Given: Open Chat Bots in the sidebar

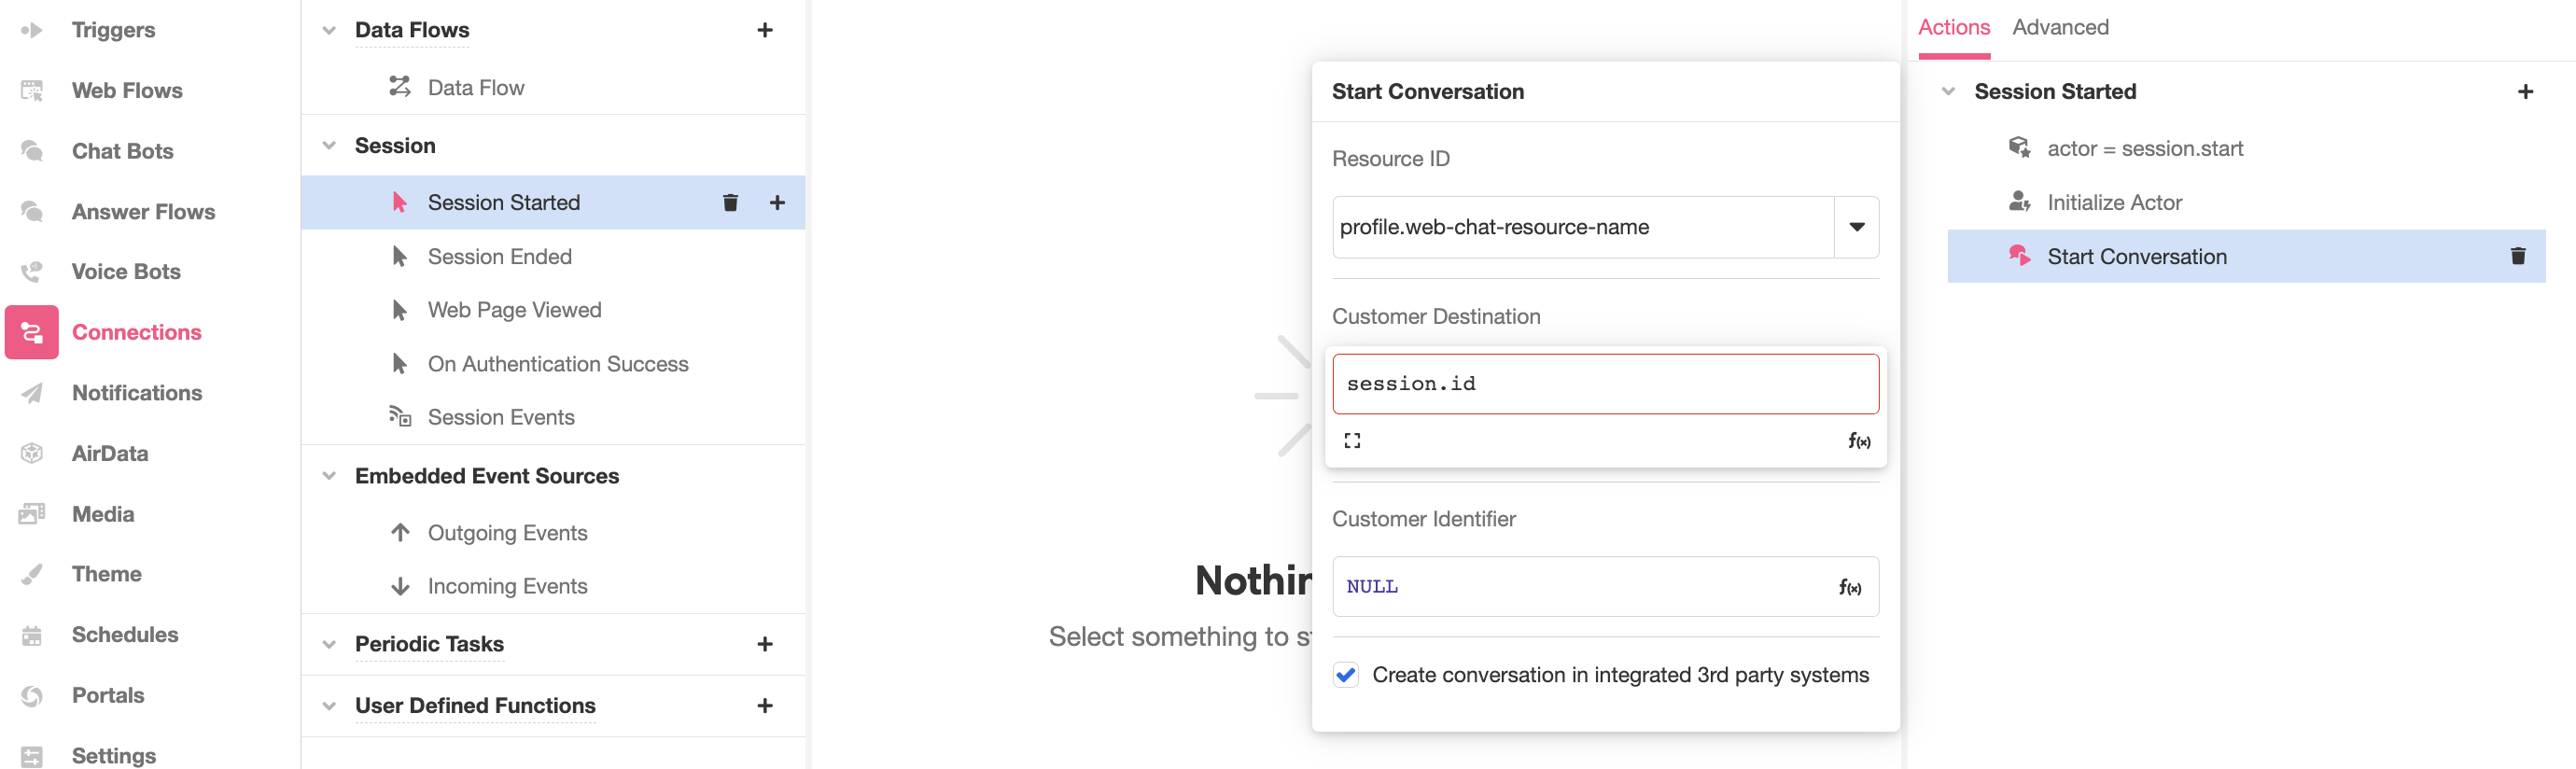Looking at the screenshot, I should [x=122, y=151].
